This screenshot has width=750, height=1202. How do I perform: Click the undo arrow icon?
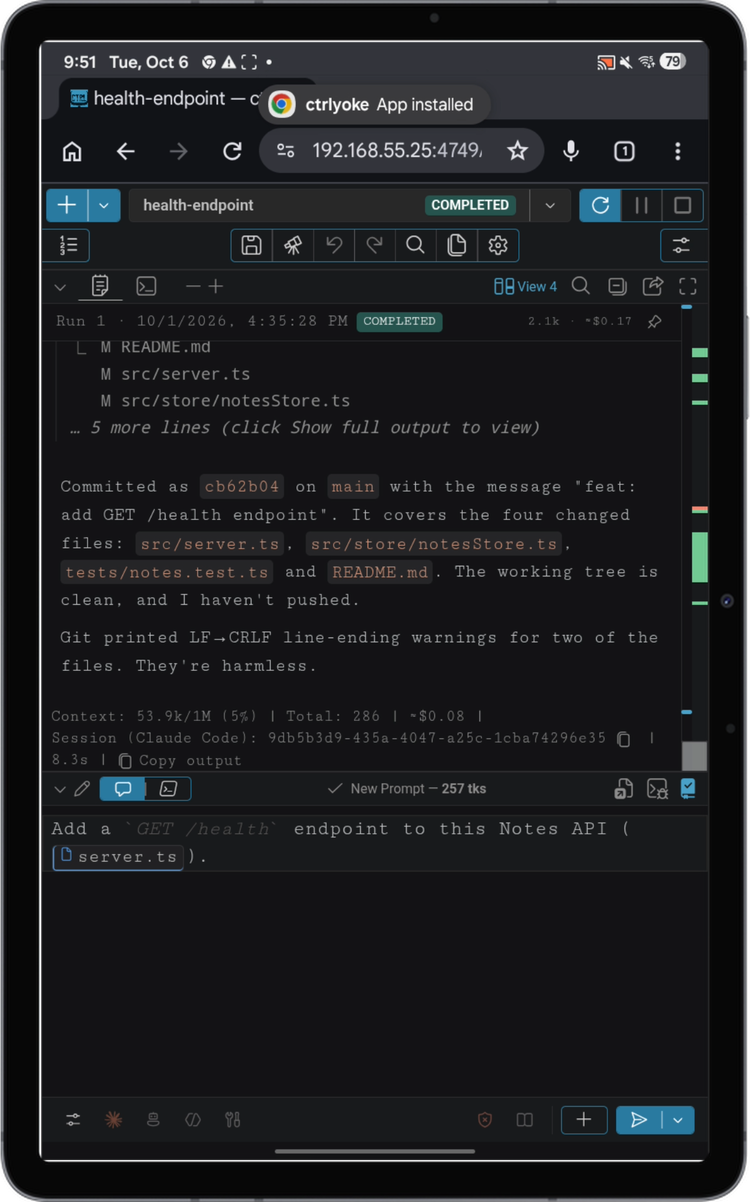[334, 246]
